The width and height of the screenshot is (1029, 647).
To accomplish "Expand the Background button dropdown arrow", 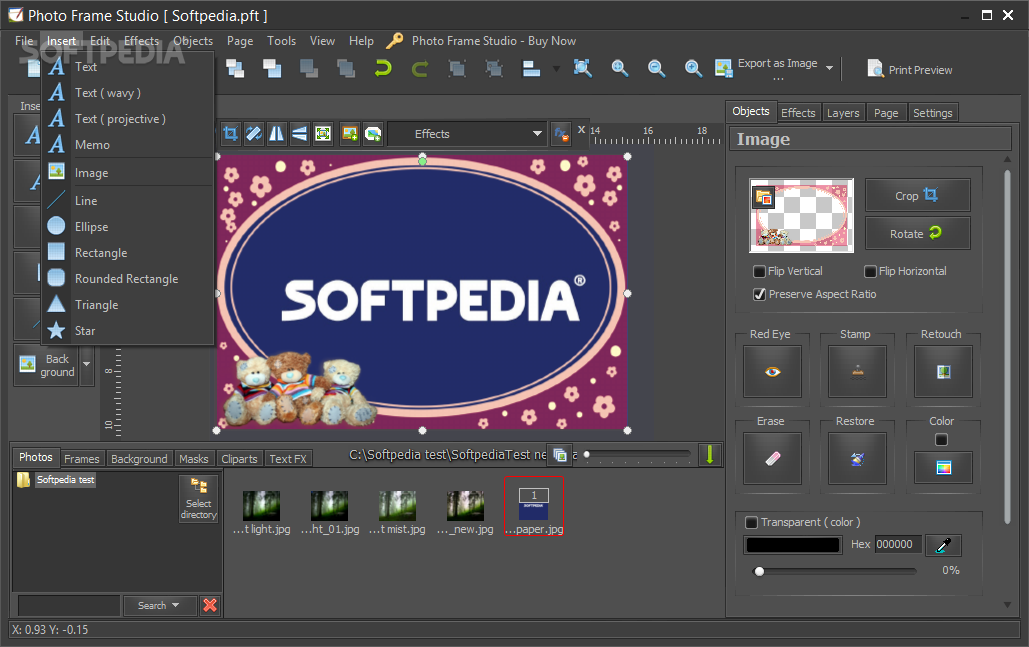I will [x=87, y=364].
